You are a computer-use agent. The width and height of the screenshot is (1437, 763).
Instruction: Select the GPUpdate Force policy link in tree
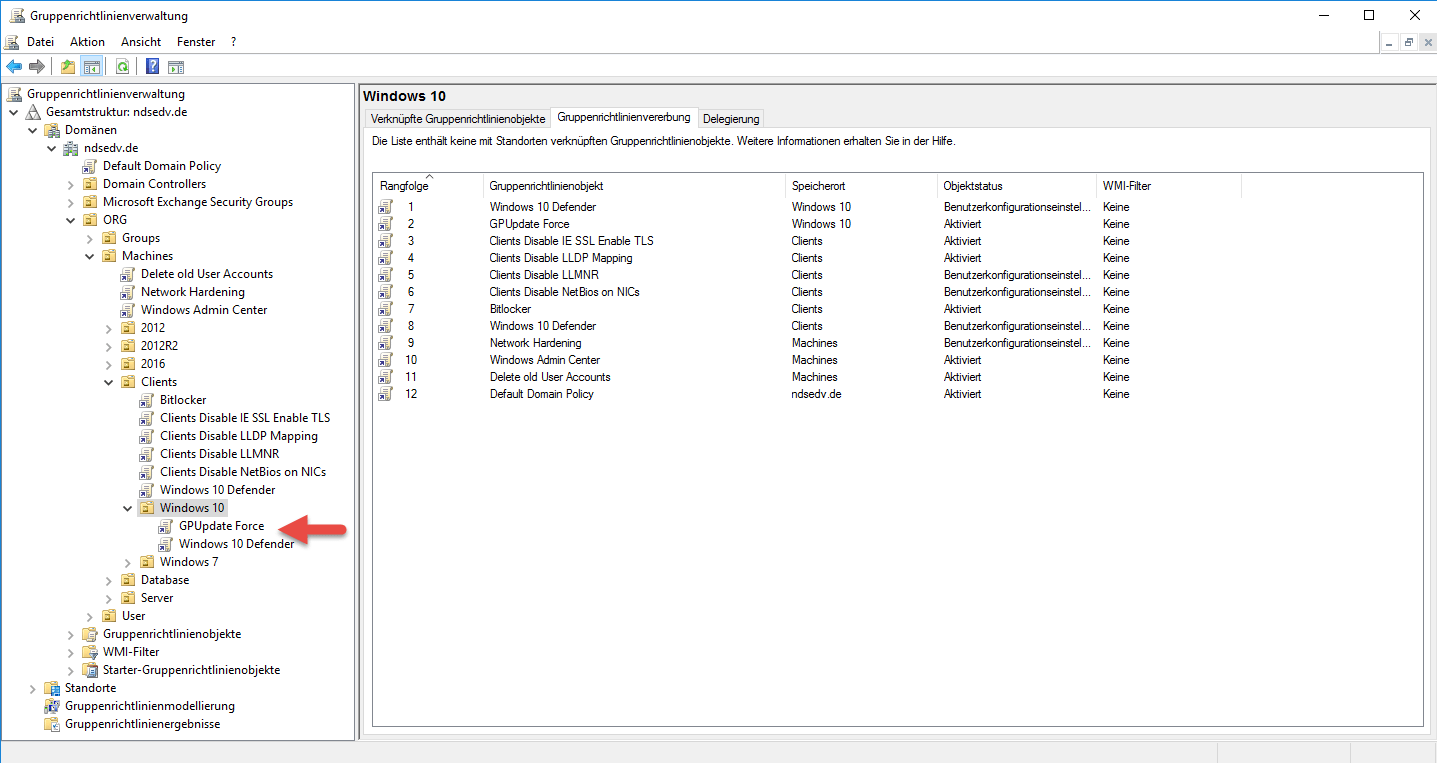point(221,526)
